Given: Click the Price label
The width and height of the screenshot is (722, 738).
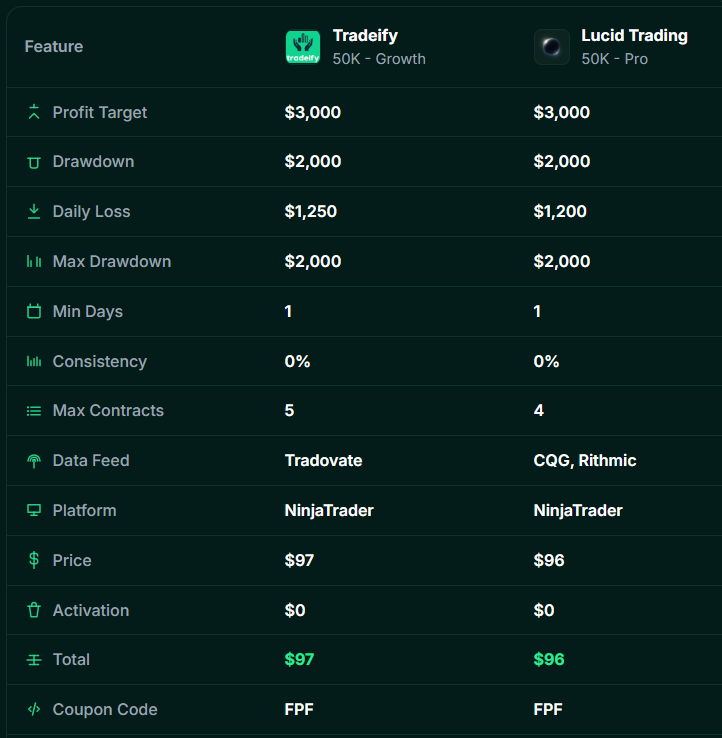Looking at the screenshot, I should click(72, 560).
